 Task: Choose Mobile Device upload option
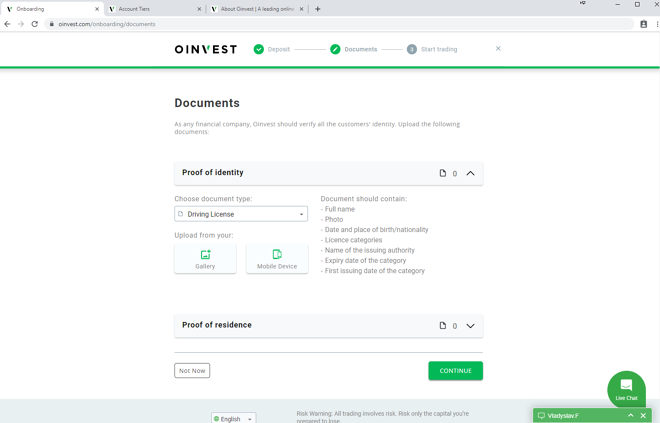pyautogui.click(x=277, y=259)
